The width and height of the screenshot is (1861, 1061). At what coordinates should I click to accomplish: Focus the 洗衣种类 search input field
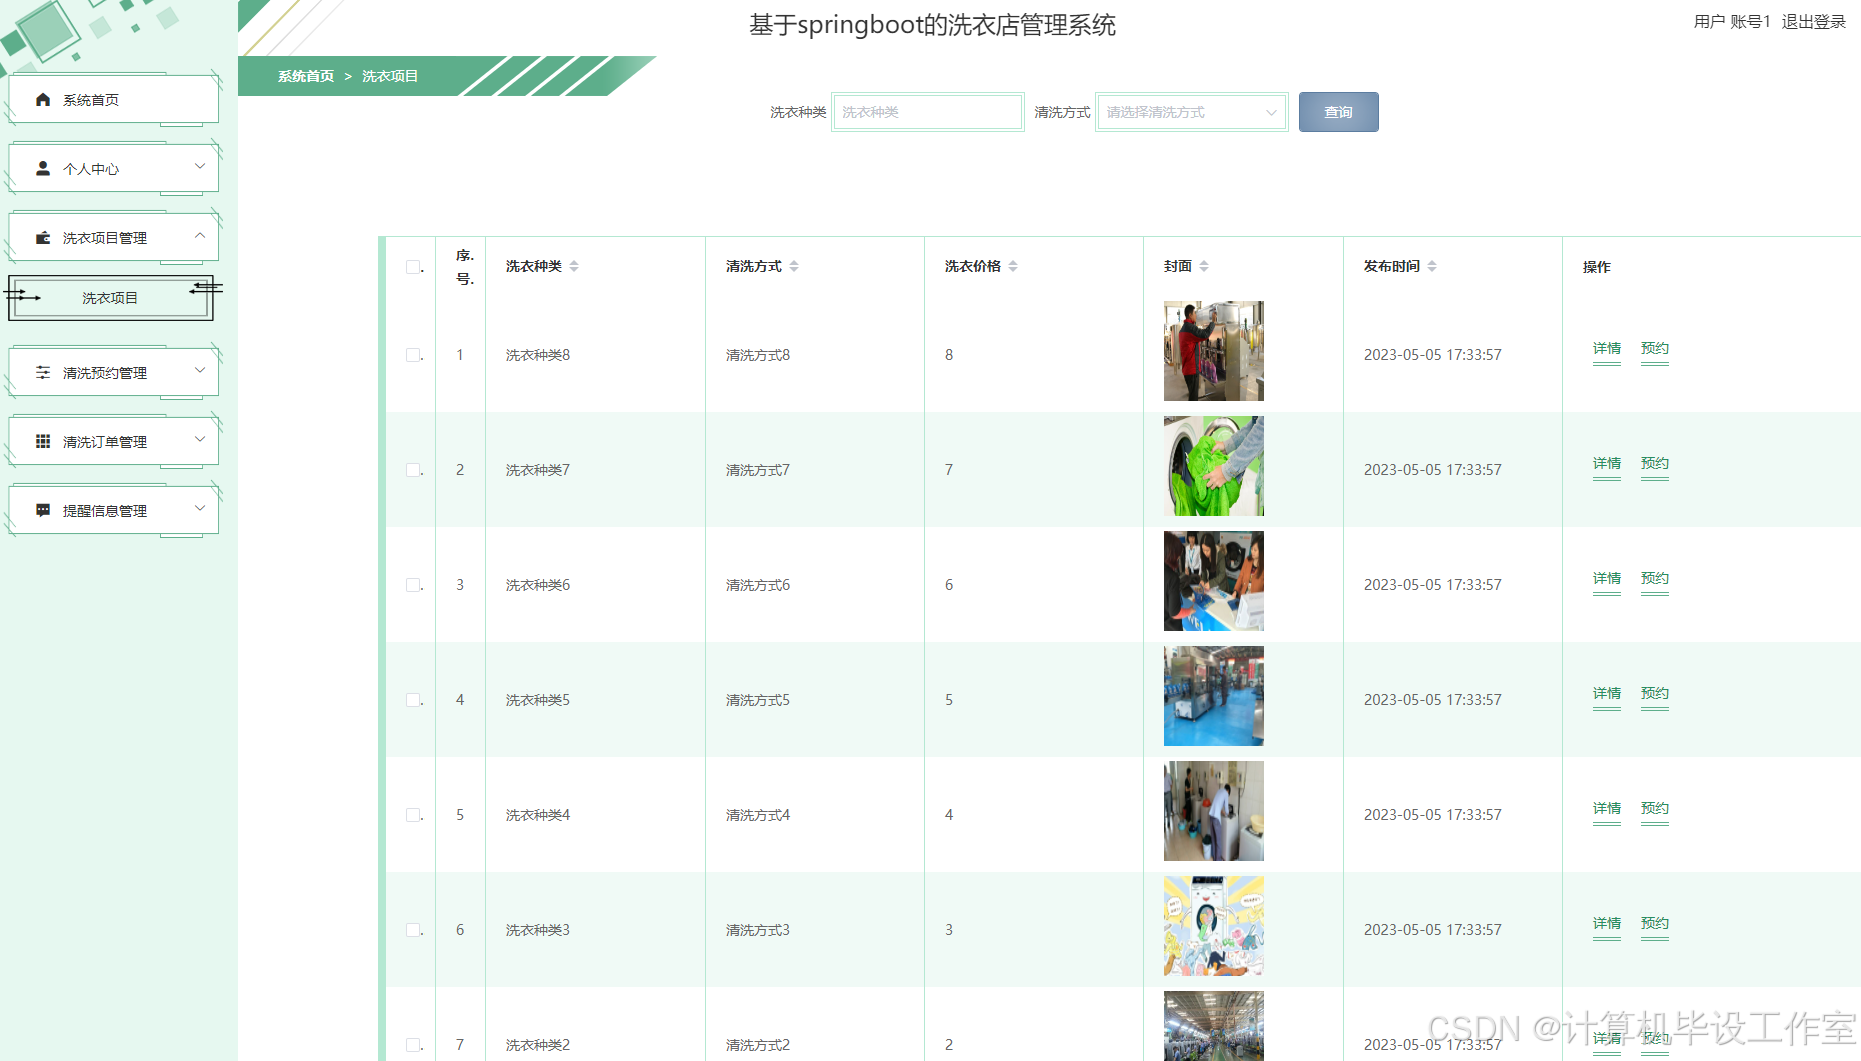(928, 112)
